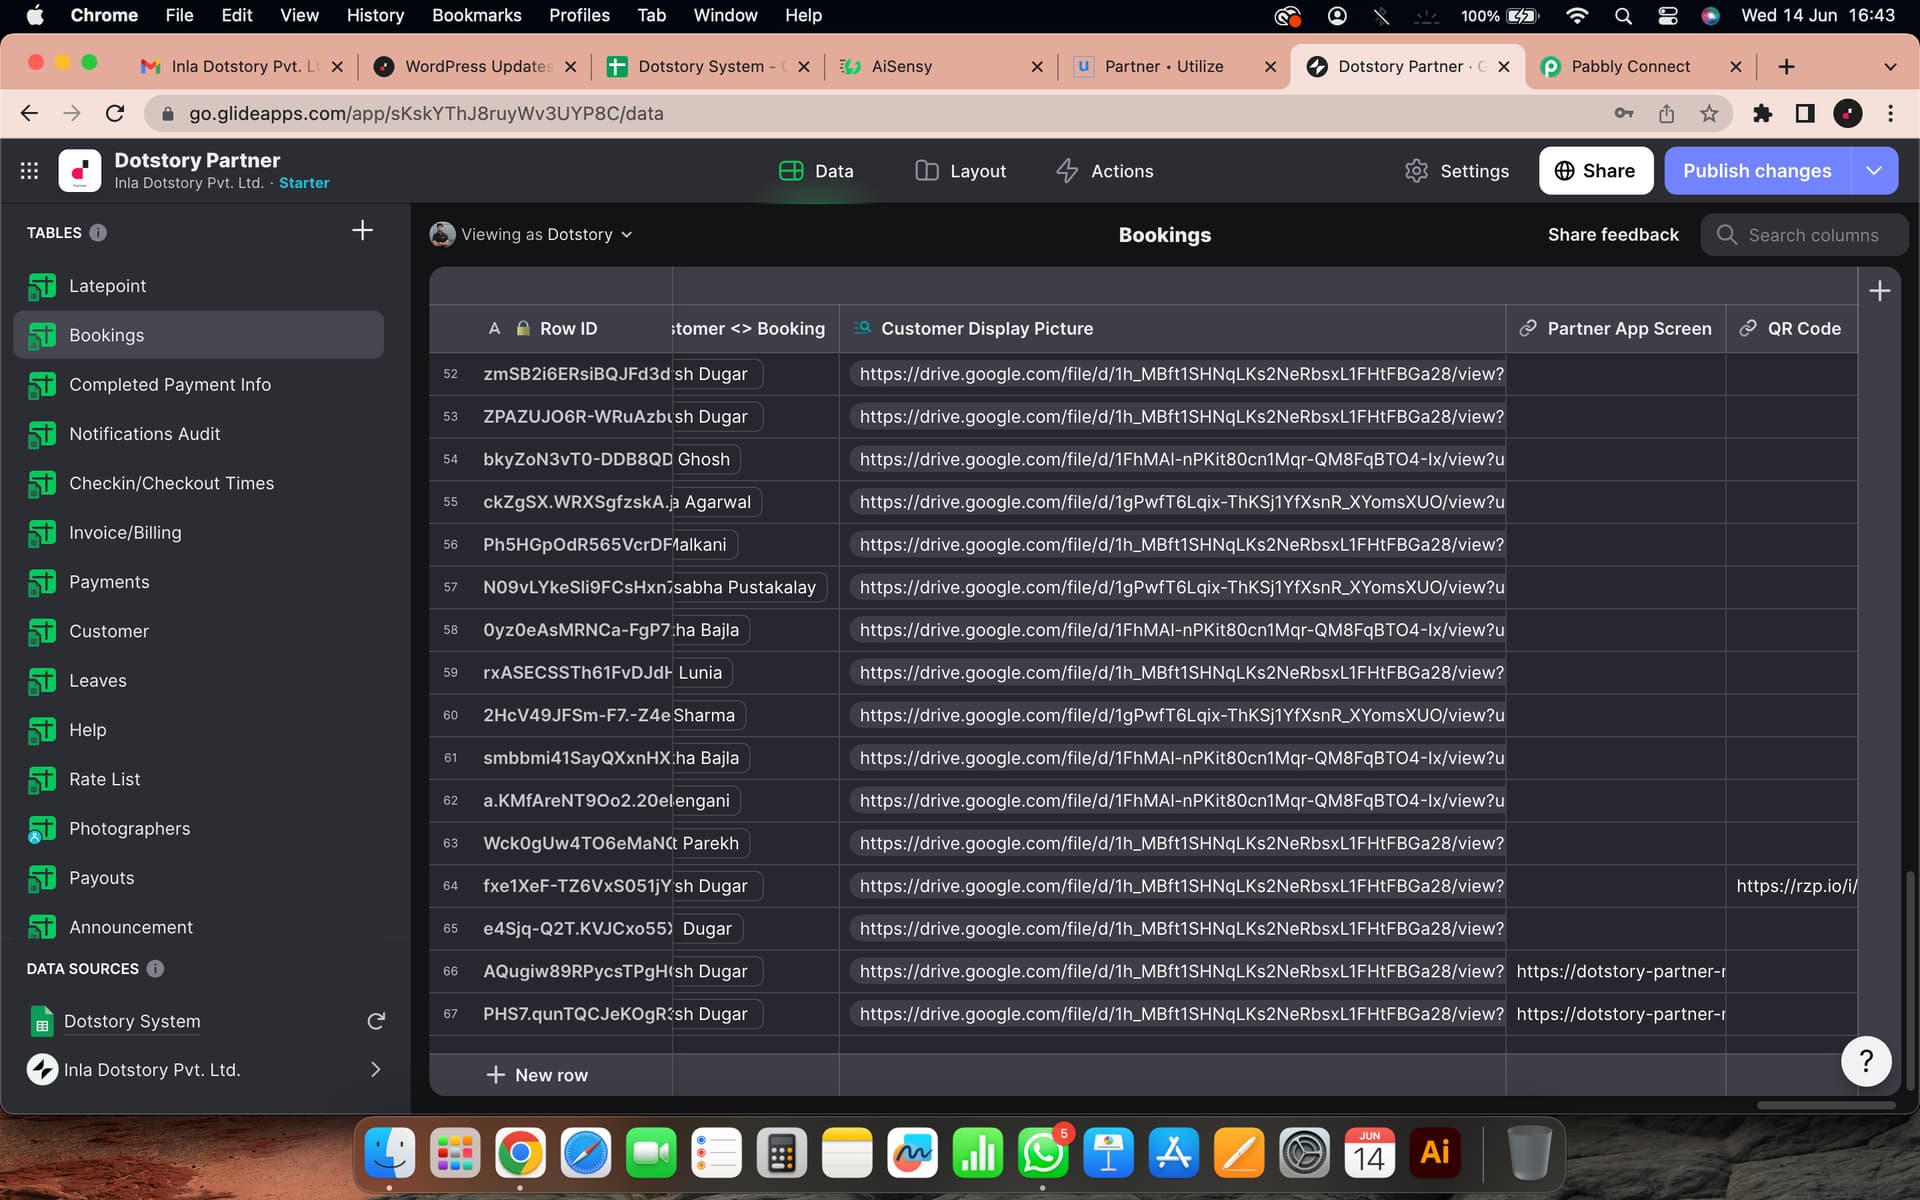Screen dimensions: 1920x1200
Task: Click the TABLES info icon
Action: click(x=98, y=233)
